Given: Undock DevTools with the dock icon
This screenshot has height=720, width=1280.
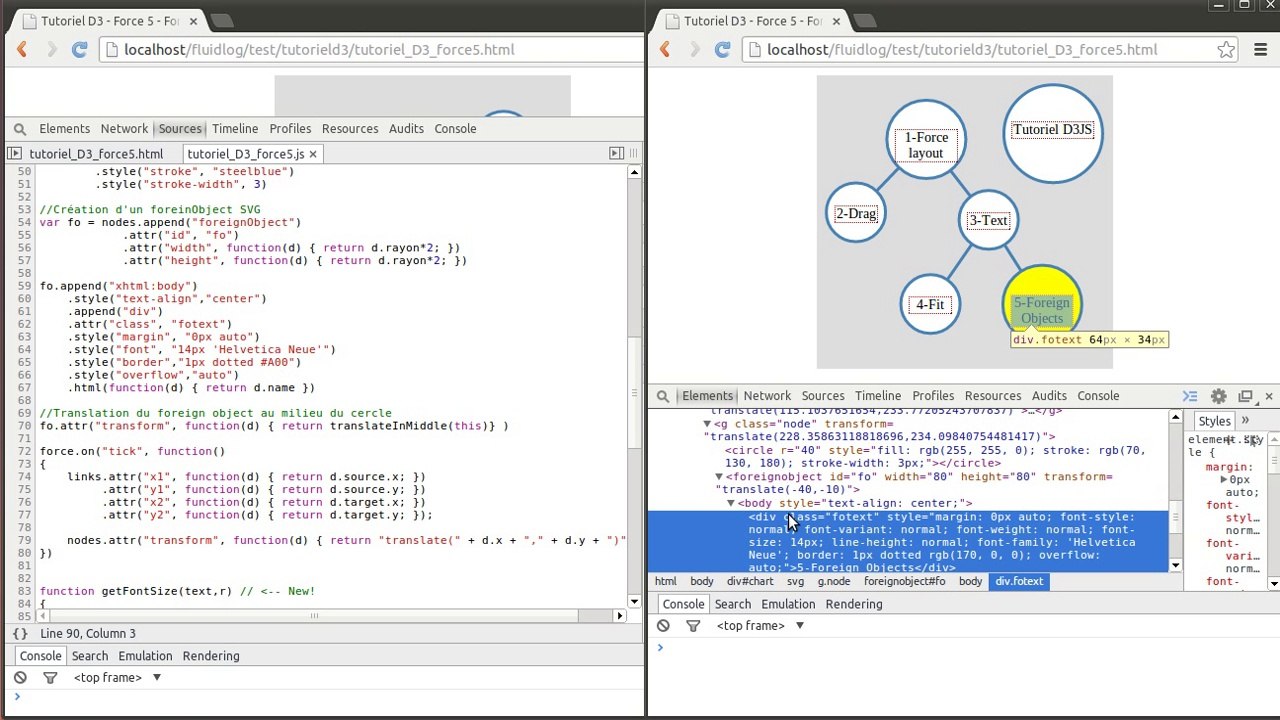Looking at the screenshot, I should (x=1245, y=396).
